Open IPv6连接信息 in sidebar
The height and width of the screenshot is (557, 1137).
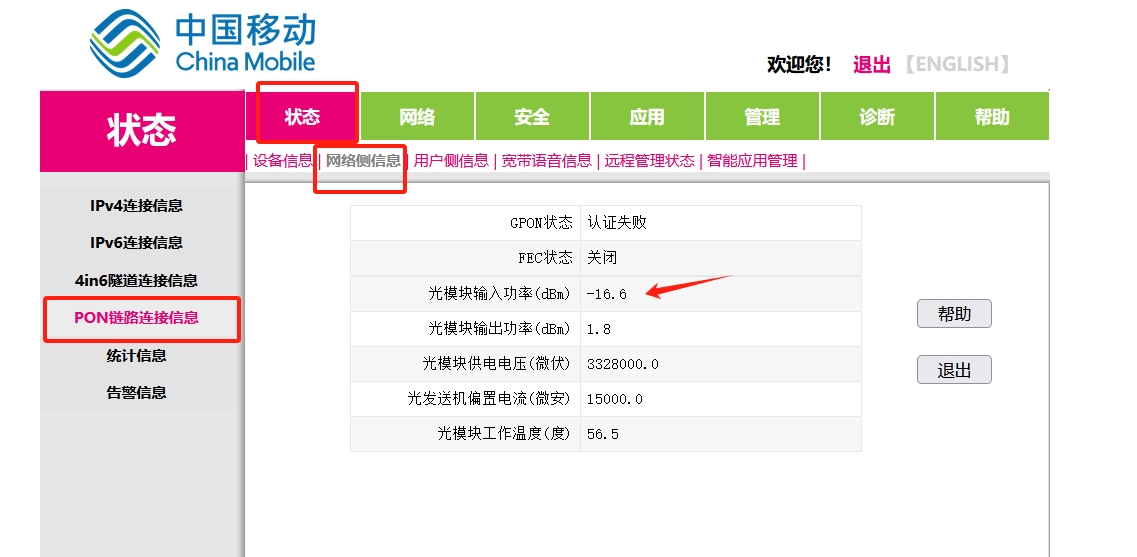click(137, 243)
